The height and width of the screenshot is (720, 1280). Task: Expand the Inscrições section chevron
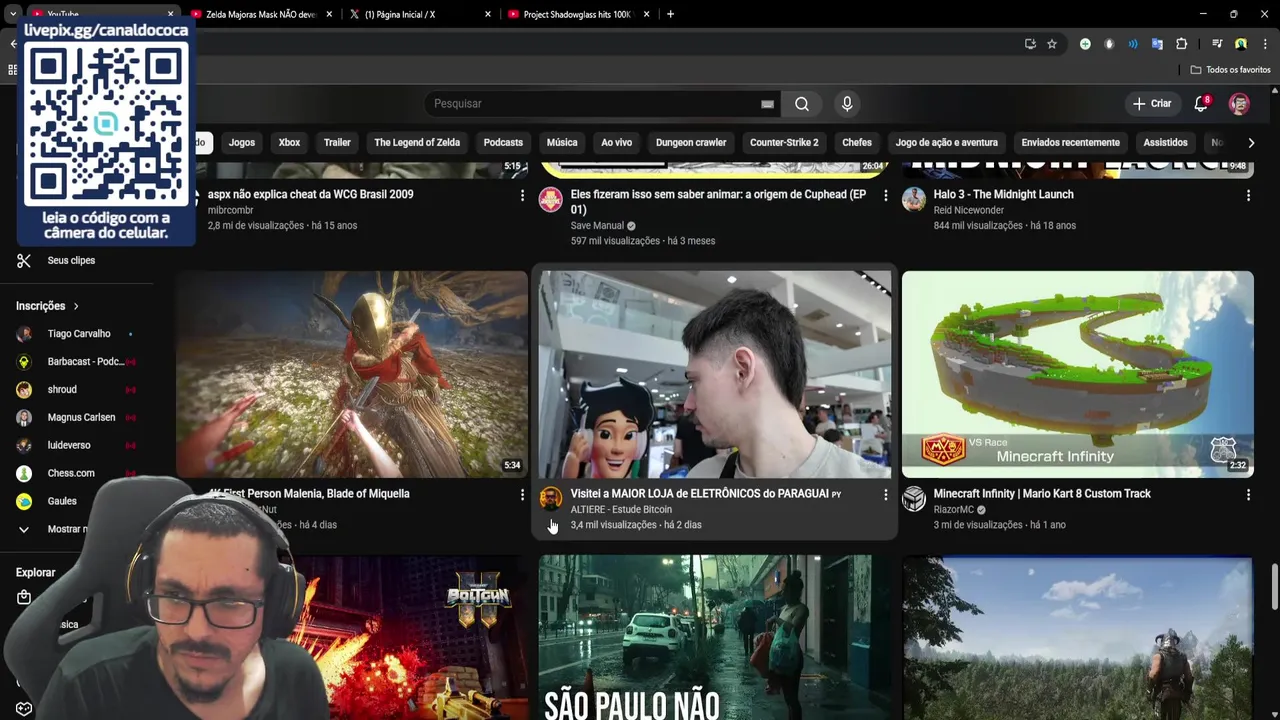click(x=75, y=306)
